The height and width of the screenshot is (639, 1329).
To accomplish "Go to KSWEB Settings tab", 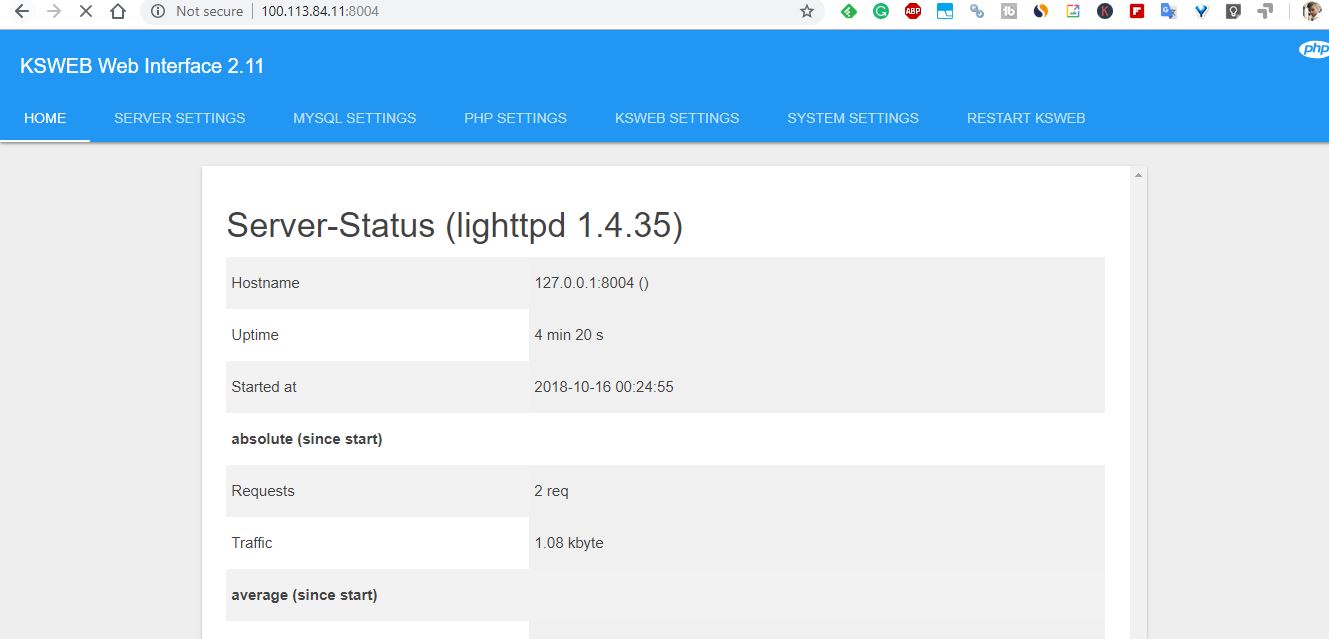I will tap(677, 118).
